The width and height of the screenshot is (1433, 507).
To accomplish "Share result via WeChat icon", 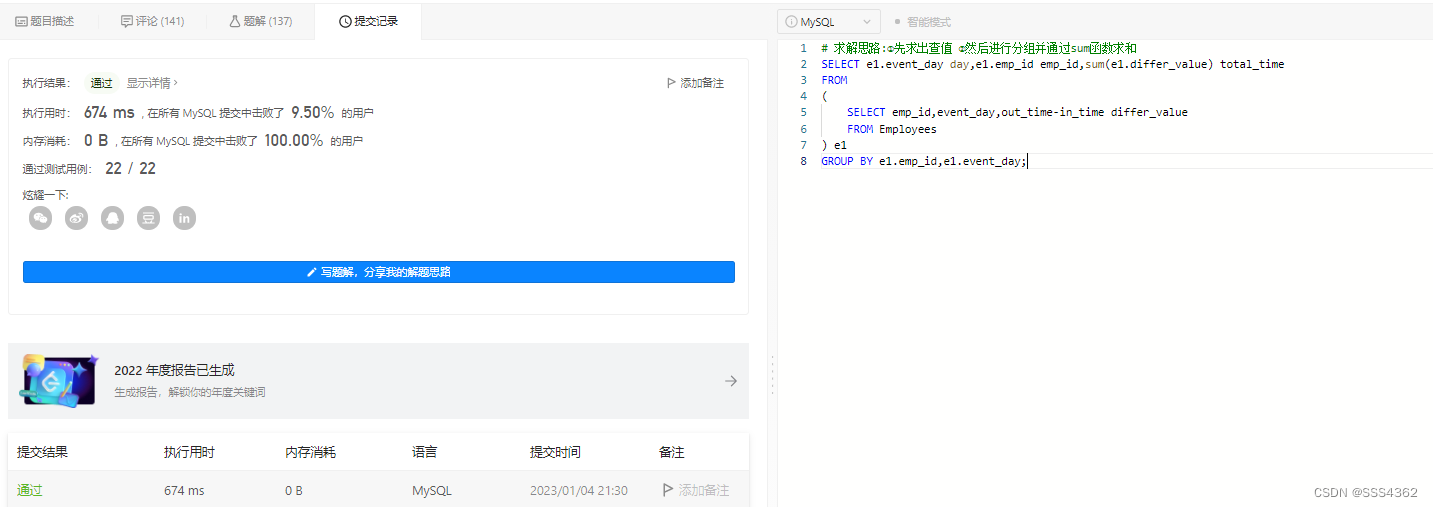I will pos(40,218).
